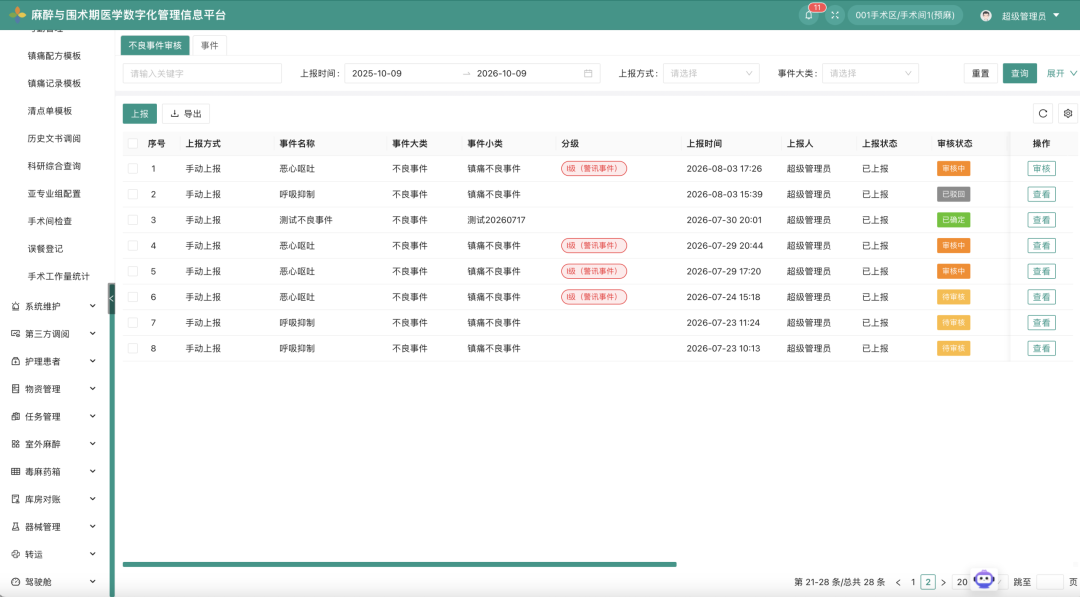Screen dimensions: 1080x597
Task: Collapse the sidebar with the handle arrow
Action: tap(112, 298)
